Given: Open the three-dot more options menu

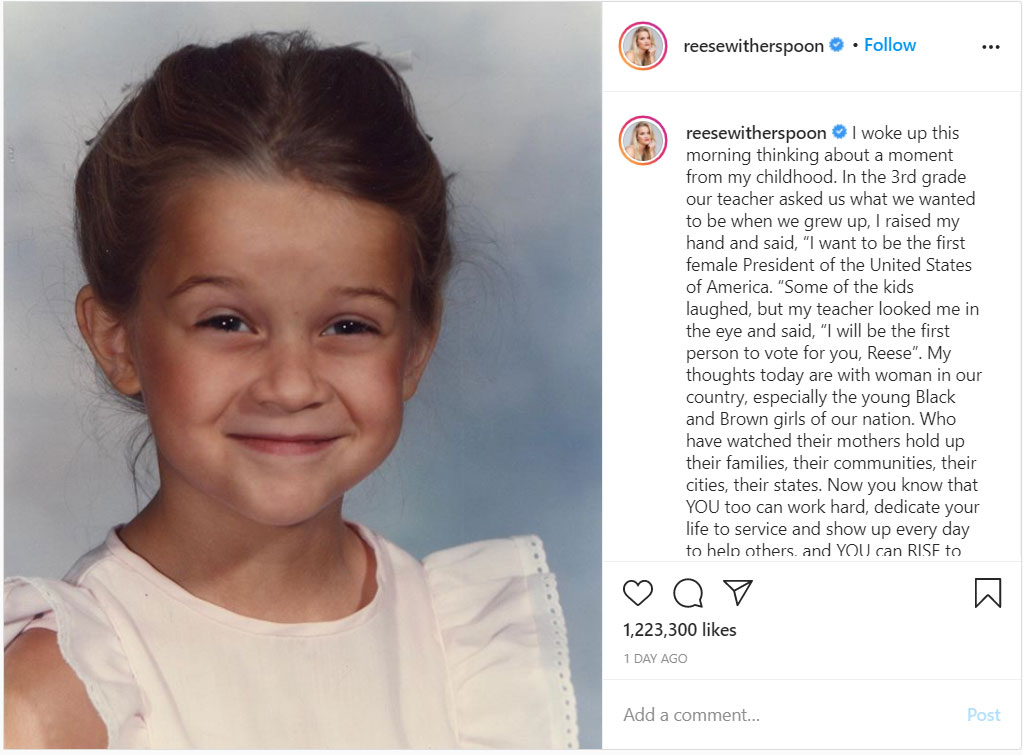Looking at the screenshot, I should [x=990, y=47].
